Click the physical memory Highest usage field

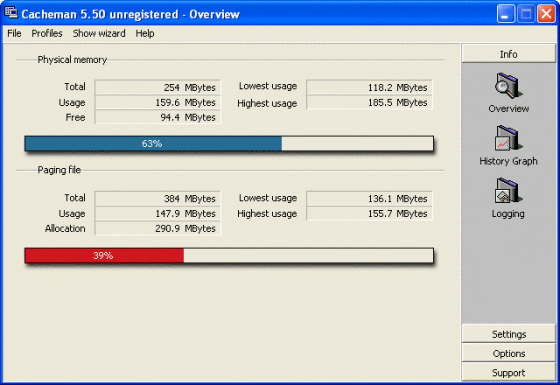(369, 102)
